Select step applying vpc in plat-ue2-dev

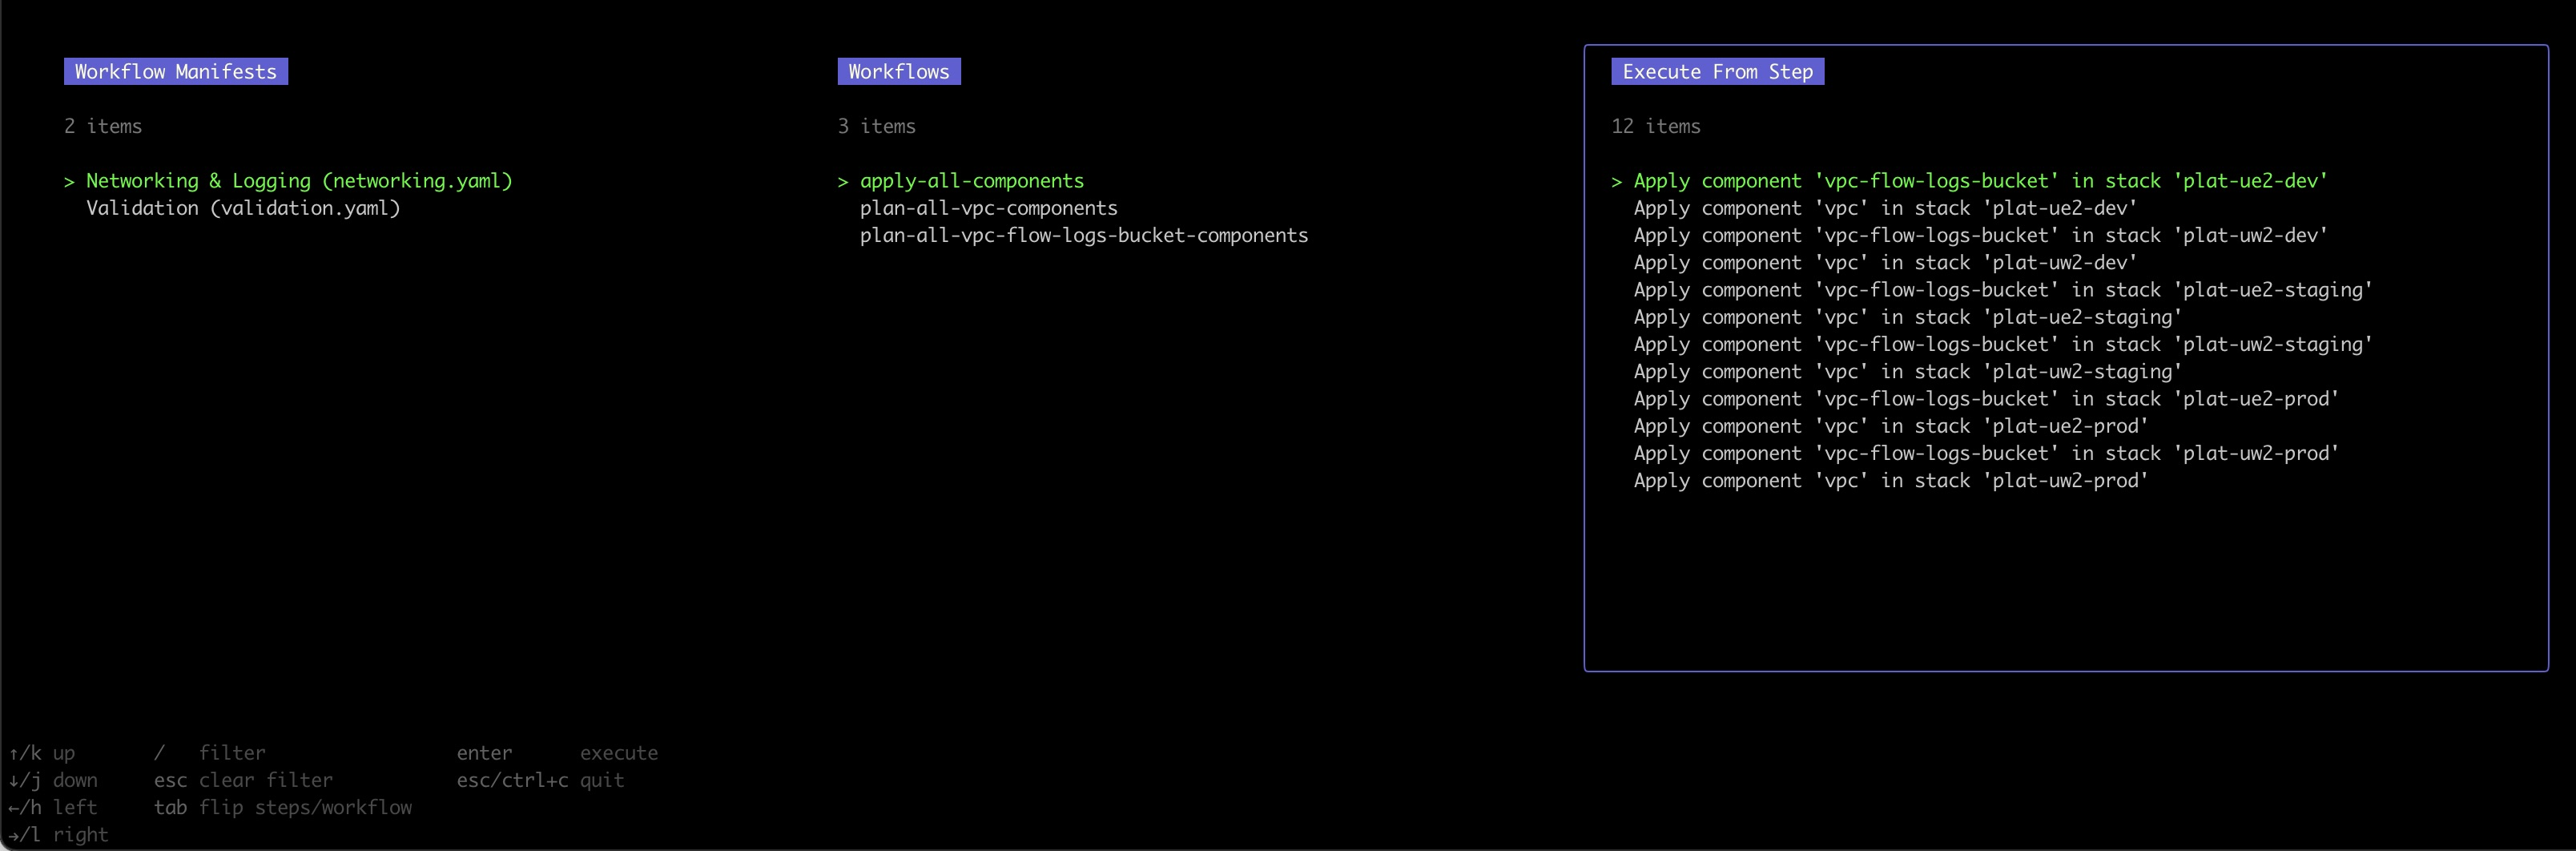[x=1885, y=208]
